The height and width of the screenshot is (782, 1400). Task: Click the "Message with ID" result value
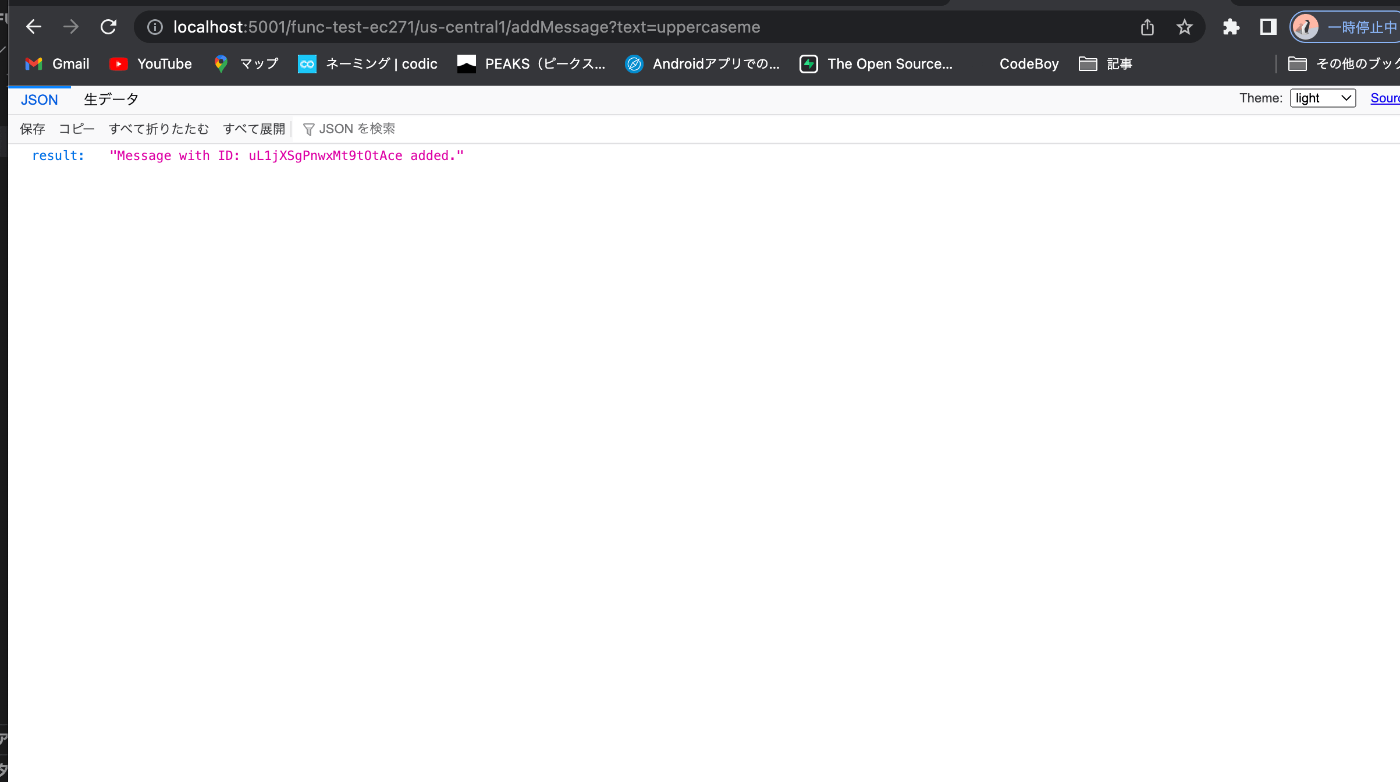pos(287,156)
